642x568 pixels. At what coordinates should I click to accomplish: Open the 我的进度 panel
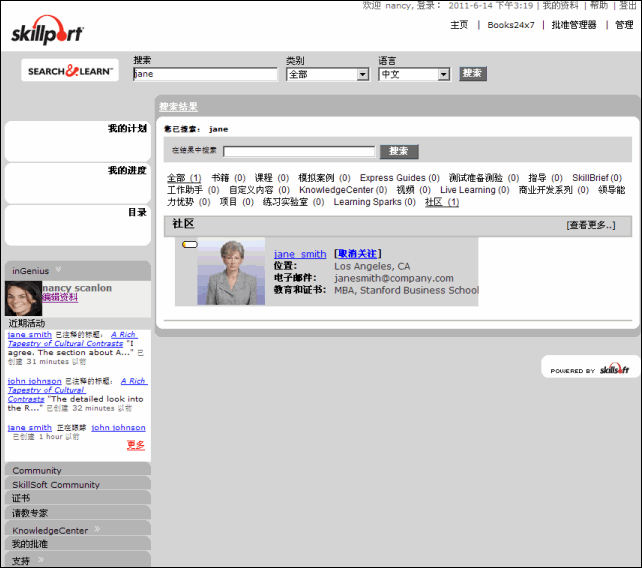[78, 183]
